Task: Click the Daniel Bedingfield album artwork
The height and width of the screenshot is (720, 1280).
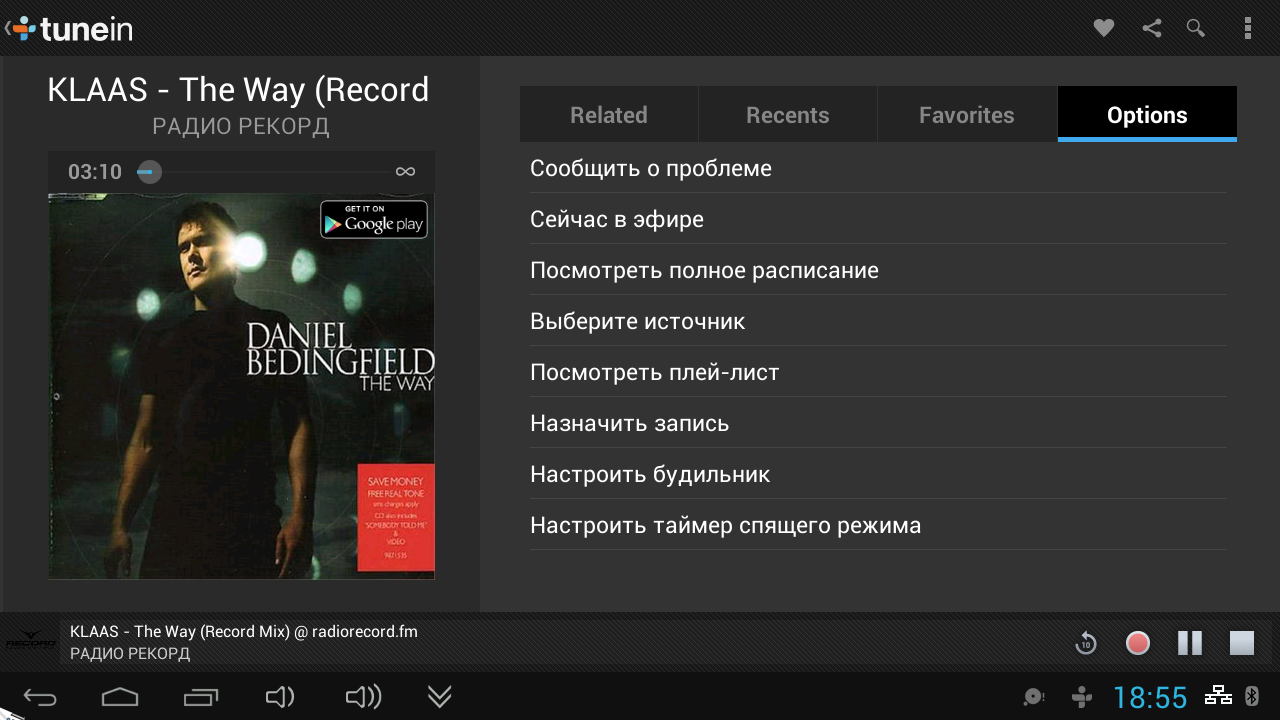Action: point(241,386)
